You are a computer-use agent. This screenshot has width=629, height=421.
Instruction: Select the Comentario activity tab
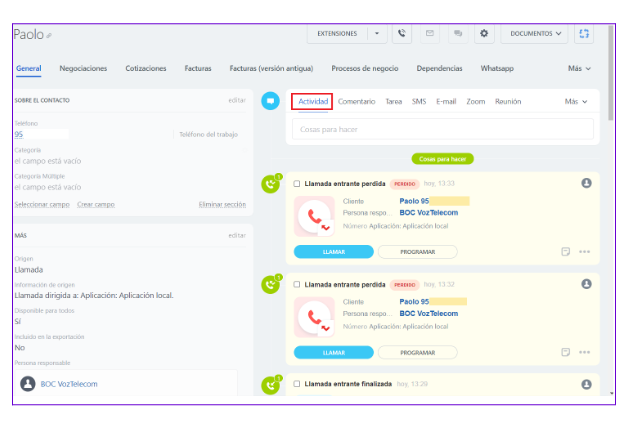(x=356, y=102)
